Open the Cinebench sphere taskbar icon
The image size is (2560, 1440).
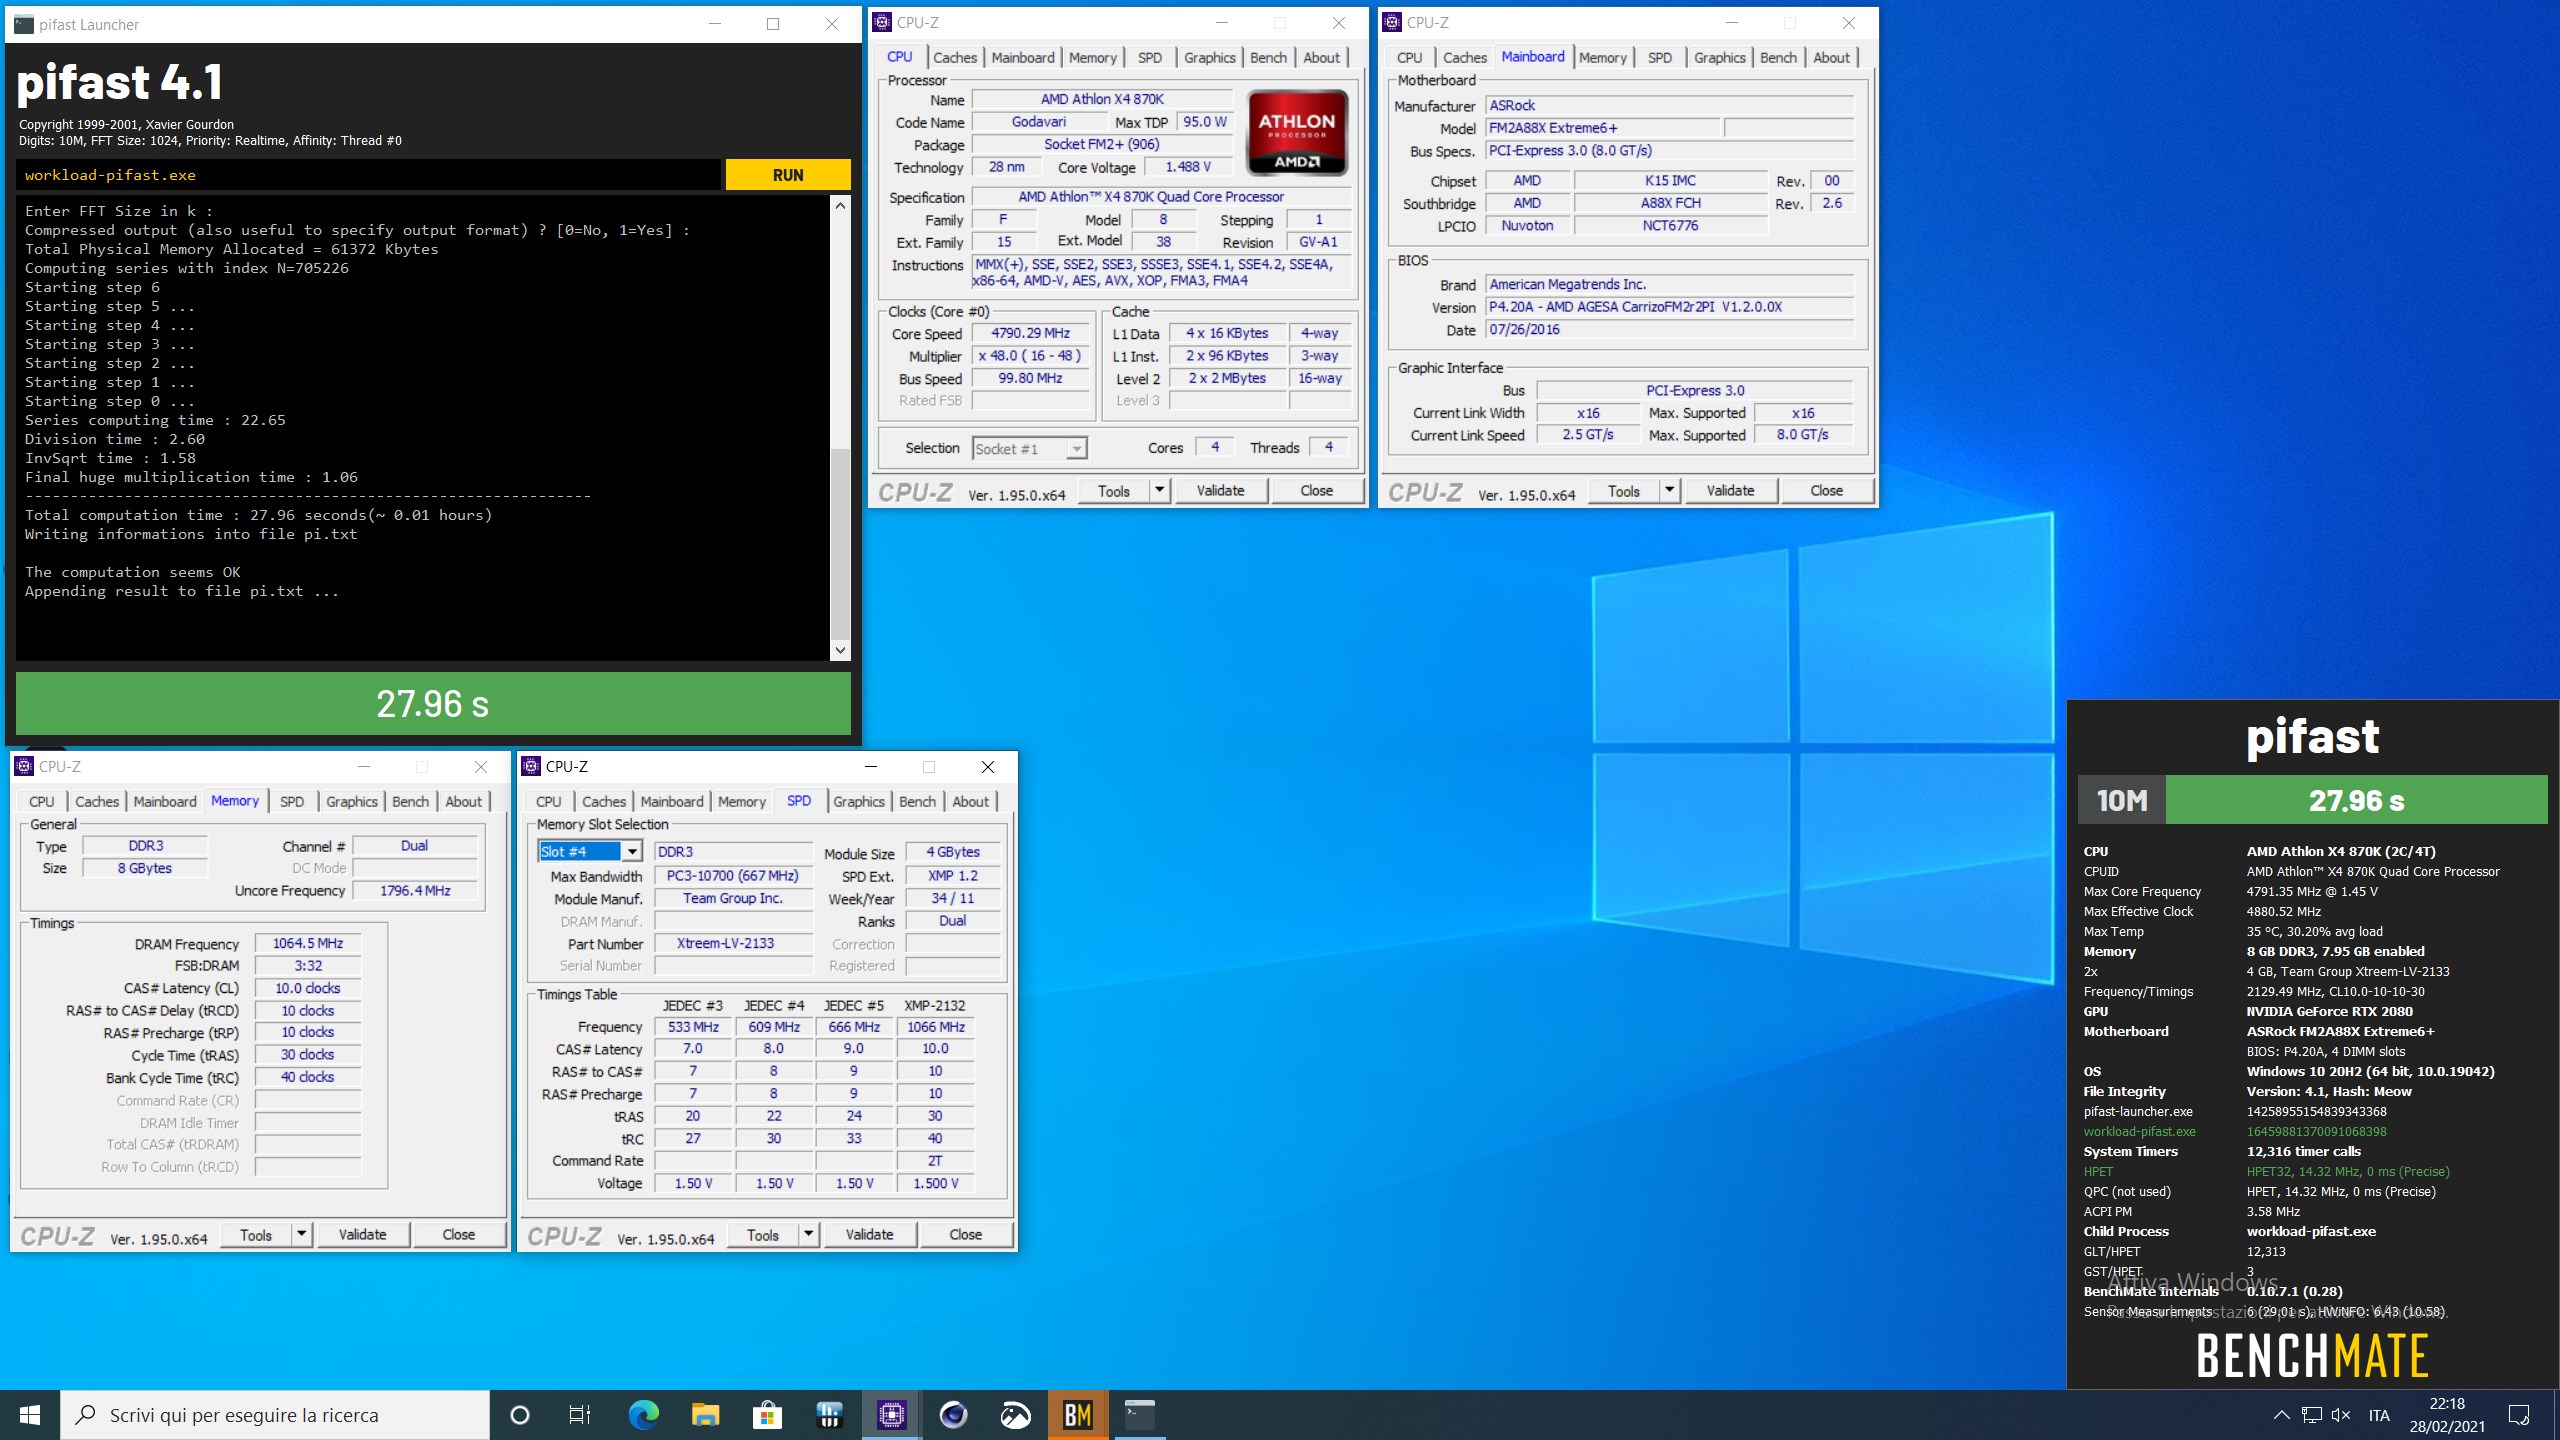click(953, 1415)
